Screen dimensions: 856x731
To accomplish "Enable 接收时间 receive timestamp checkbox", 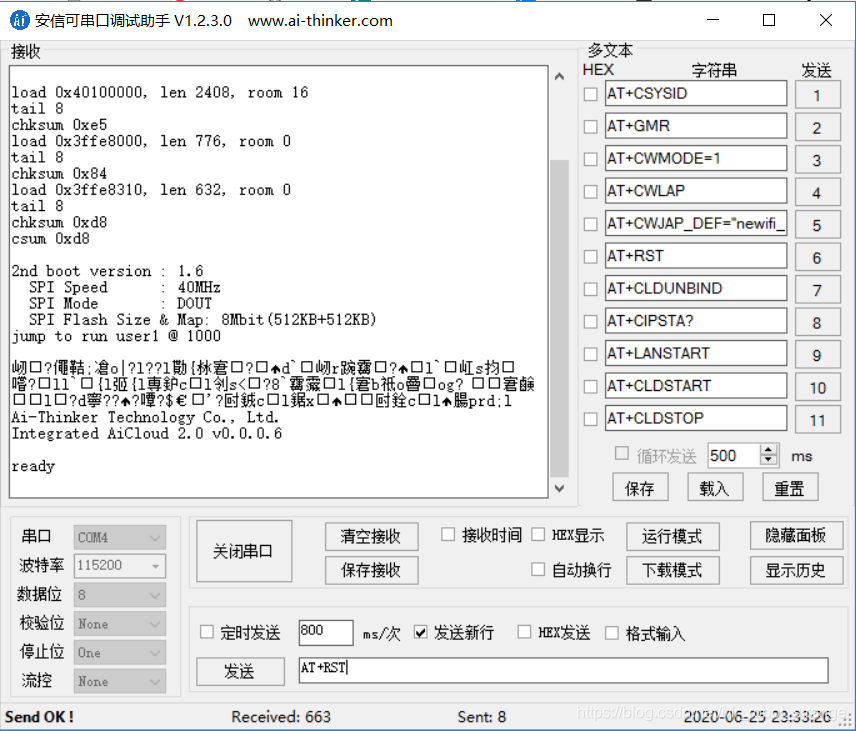I will pyautogui.click(x=448, y=534).
